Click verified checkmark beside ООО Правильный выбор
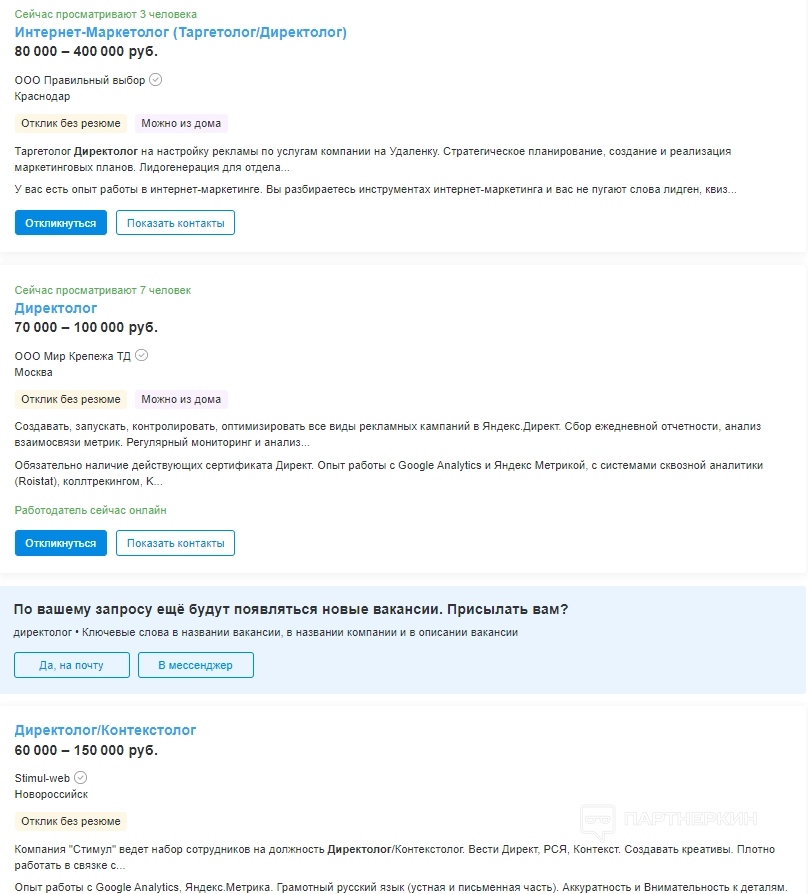Image resolution: width=808 pixels, height=894 pixels. click(156, 80)
